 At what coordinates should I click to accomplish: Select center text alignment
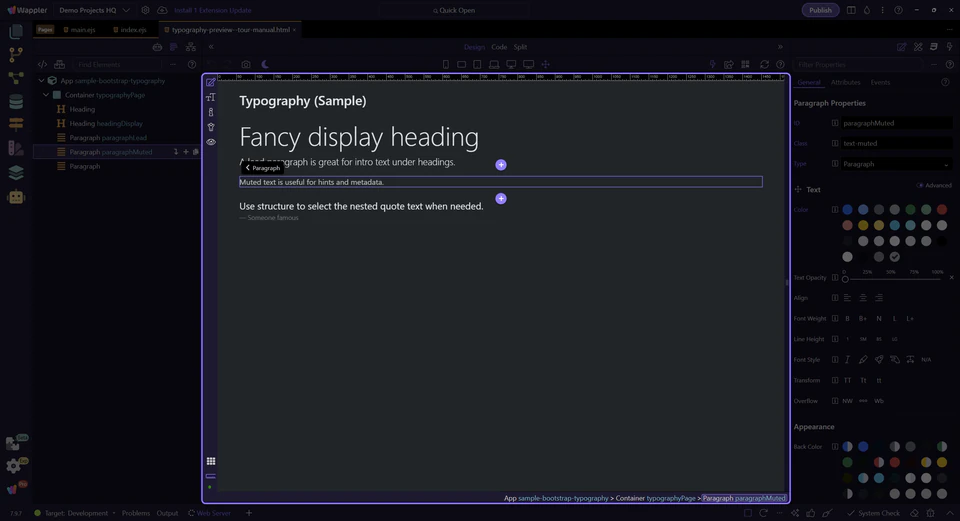pyautogui.click(x=863, y=298)
